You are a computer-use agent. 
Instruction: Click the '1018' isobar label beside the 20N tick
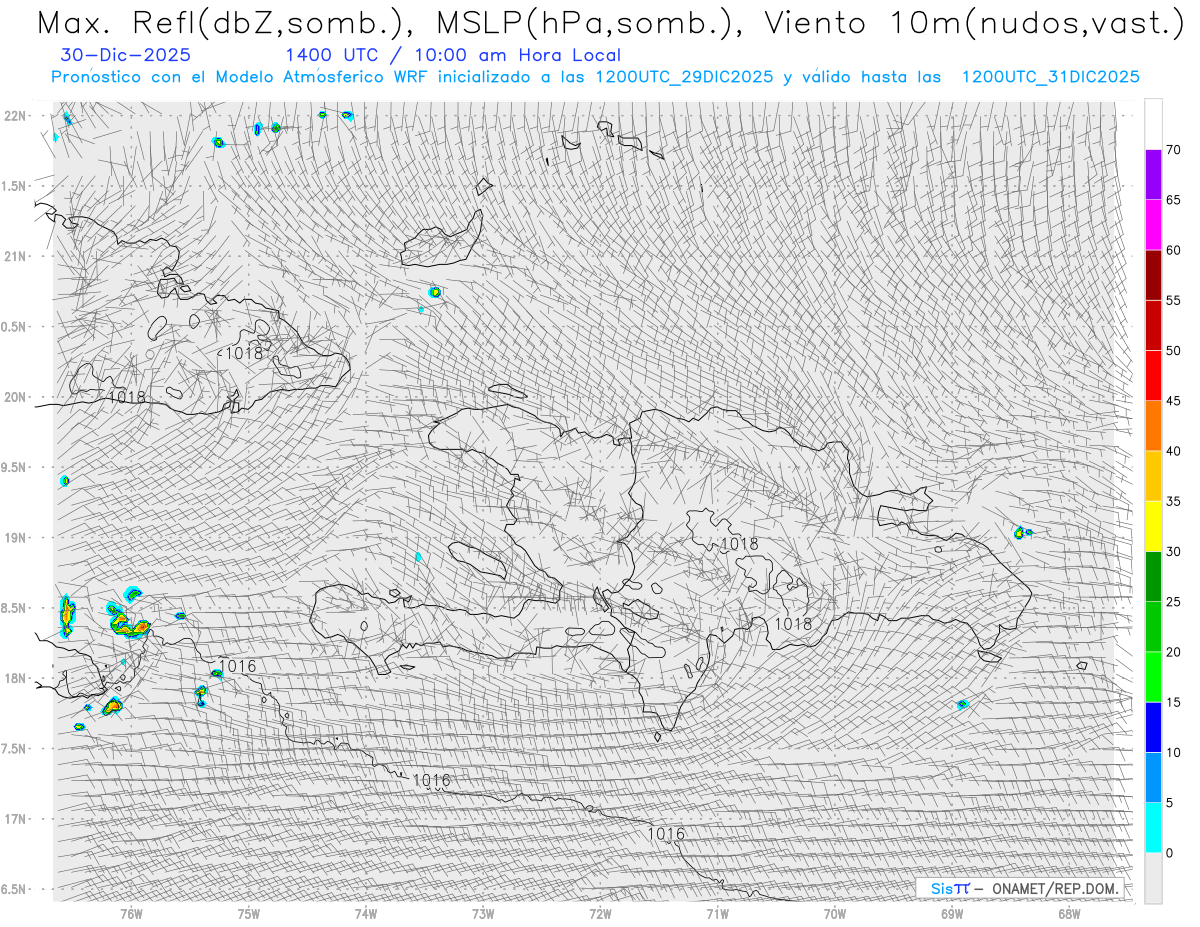tap(127, 397)
